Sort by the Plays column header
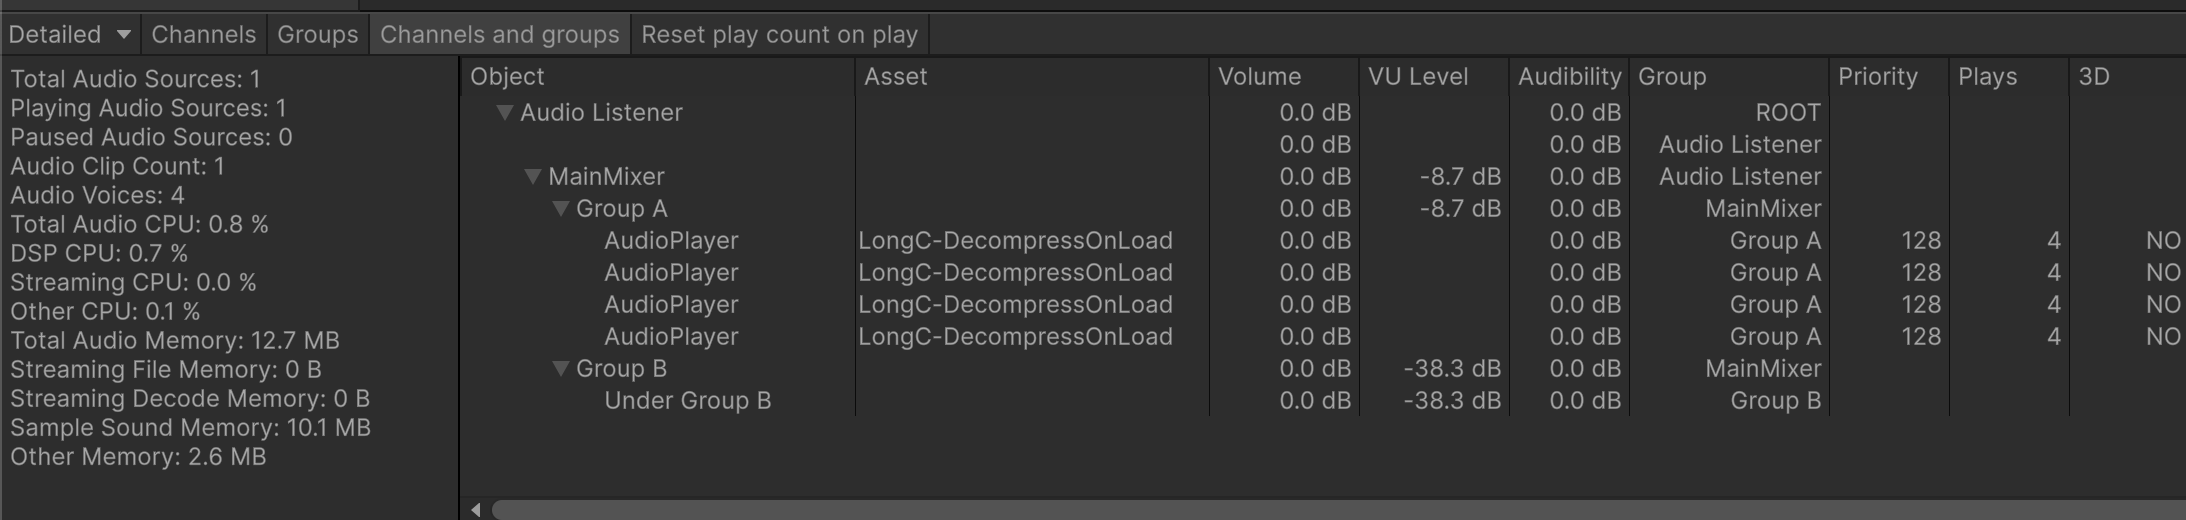The width and height of the screenshot is (2186, 520). point(1987,77)
